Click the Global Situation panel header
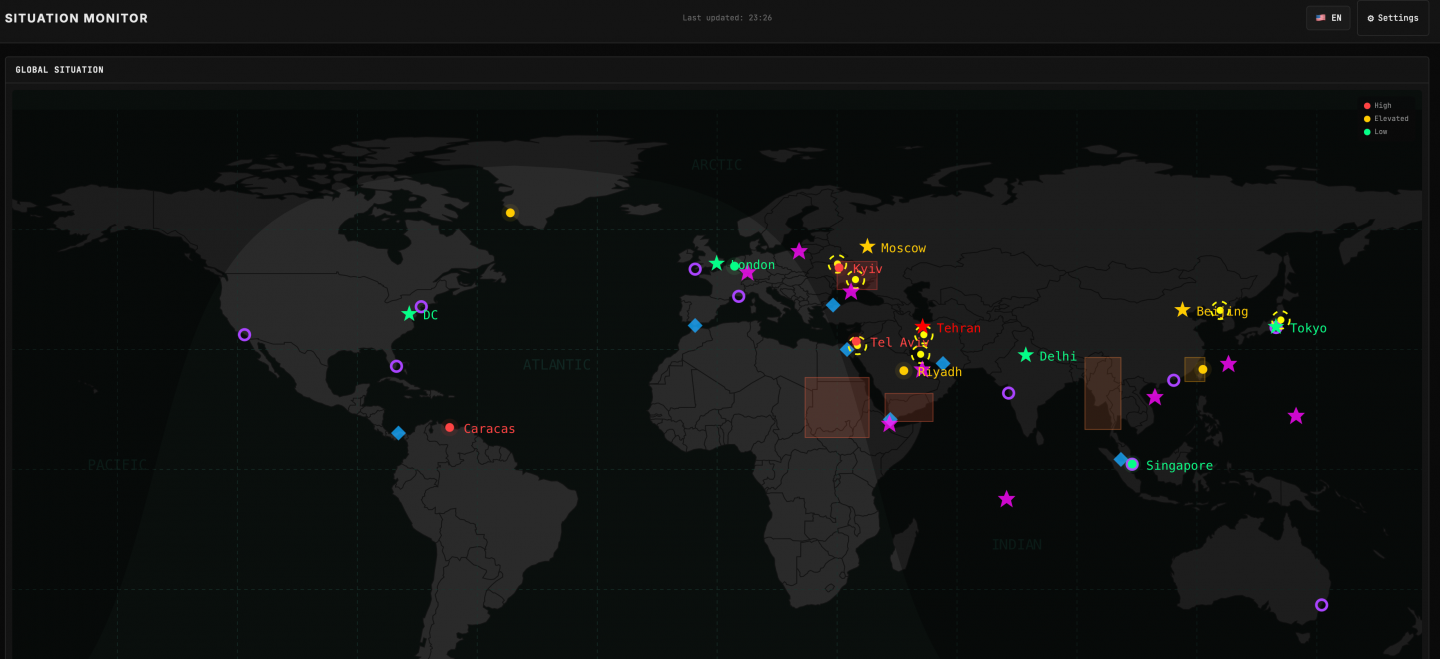This screenshot has height=659, width=1440. (60, 70)
